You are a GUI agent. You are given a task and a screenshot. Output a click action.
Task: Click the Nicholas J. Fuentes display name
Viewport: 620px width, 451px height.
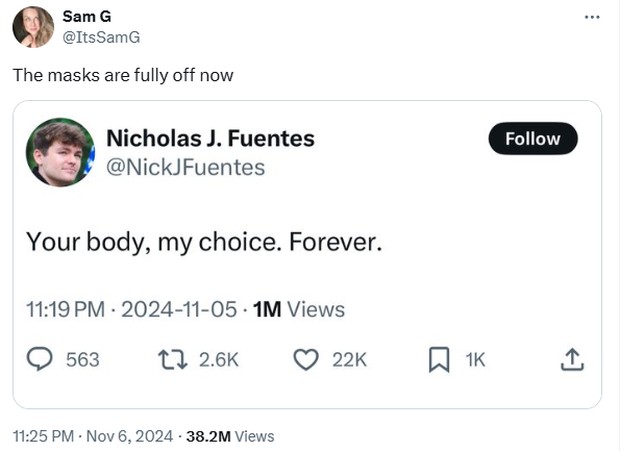[210, 139]
